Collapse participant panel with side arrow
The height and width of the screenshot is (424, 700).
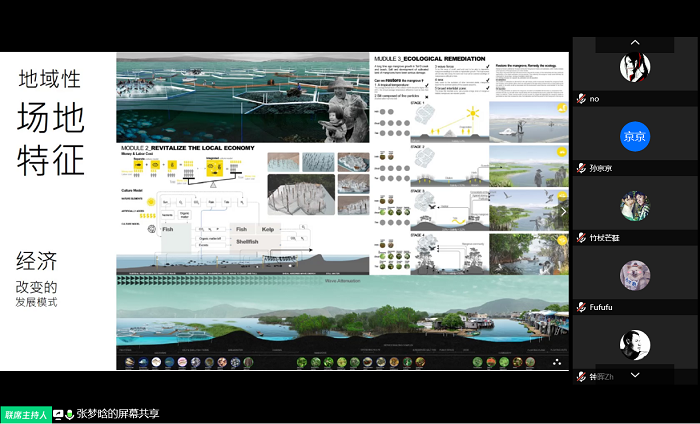tap(562, 211)
